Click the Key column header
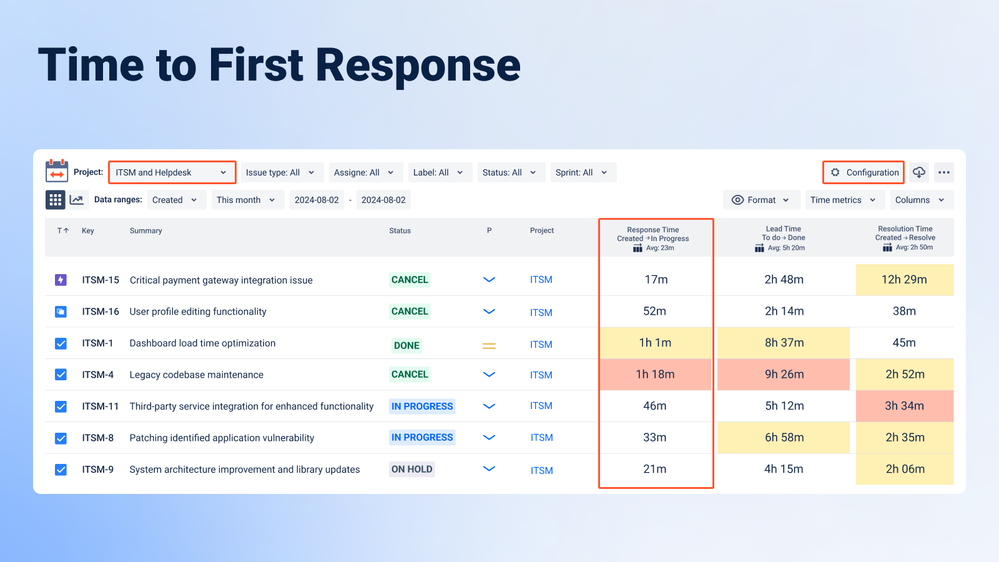999x562 pixels. click(x=88, y=231)
